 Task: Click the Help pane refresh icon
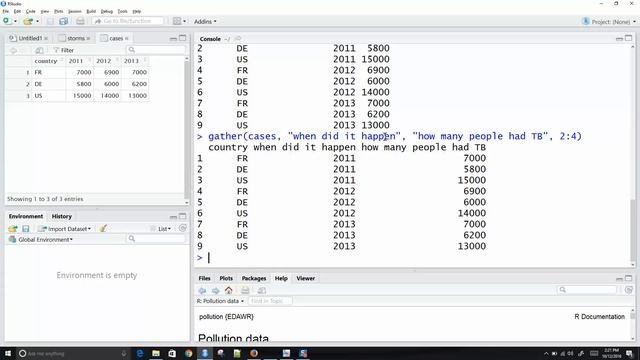[x=629, y=290]
